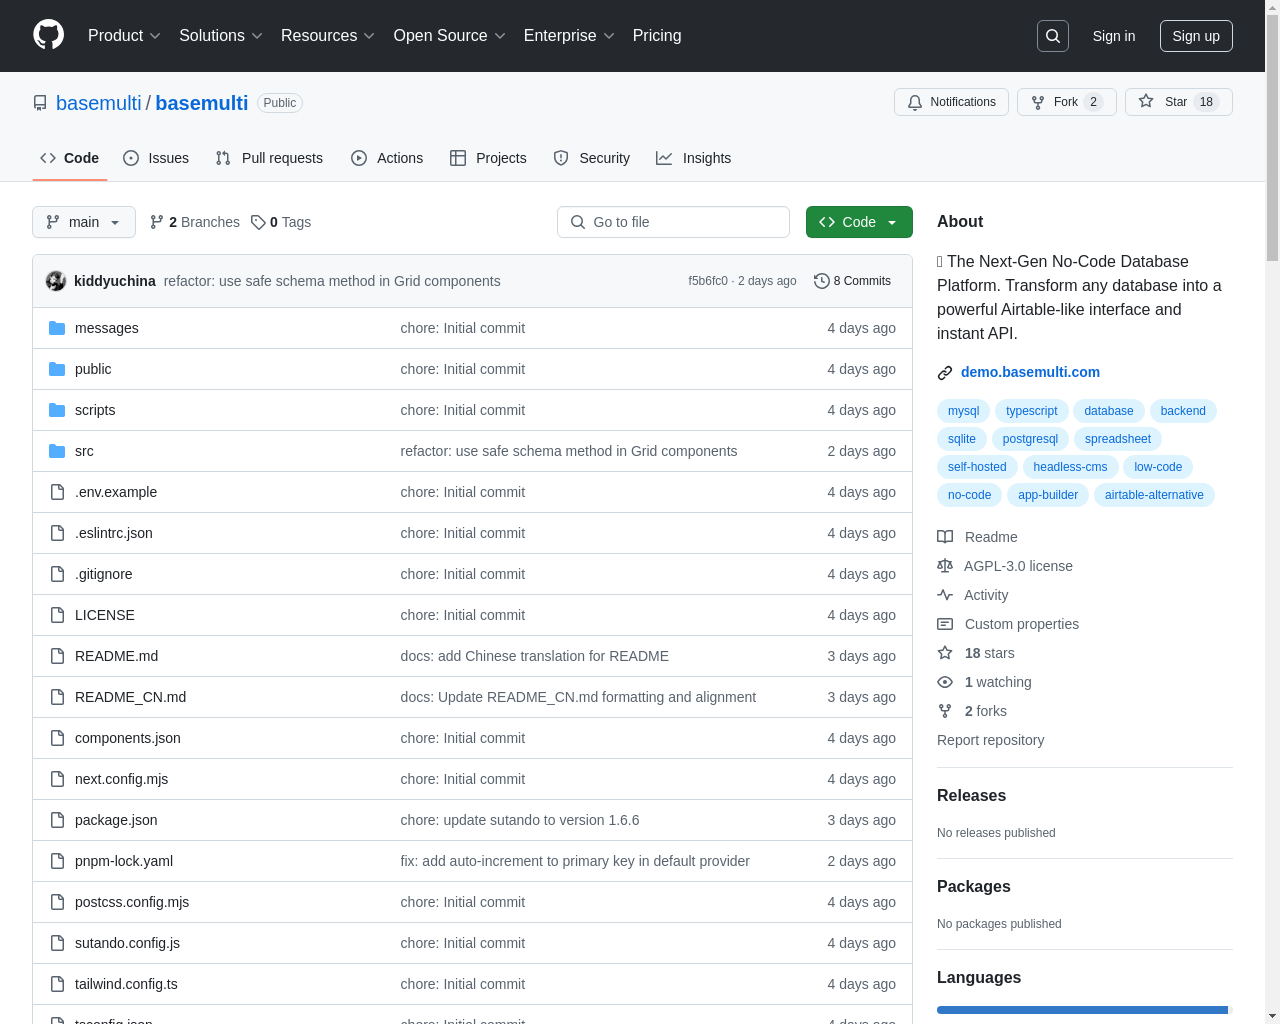This screenshot has width=1280, height=1024.
Task: Select the airtable-alternative topic tag
Action: click(1154, 495)
